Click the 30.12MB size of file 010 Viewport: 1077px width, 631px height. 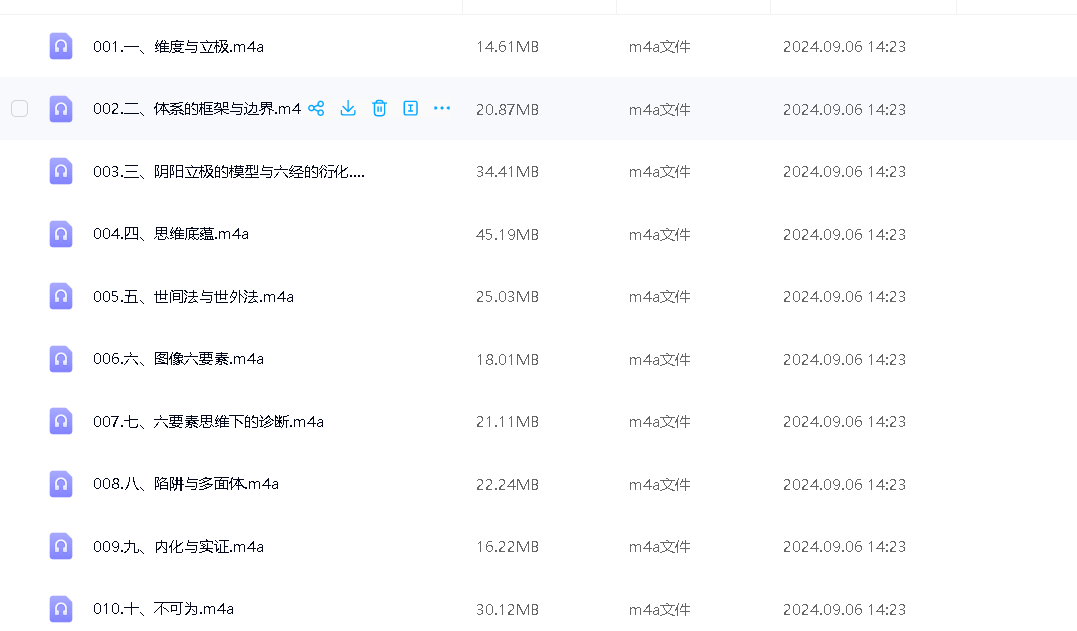pos(507,609)
